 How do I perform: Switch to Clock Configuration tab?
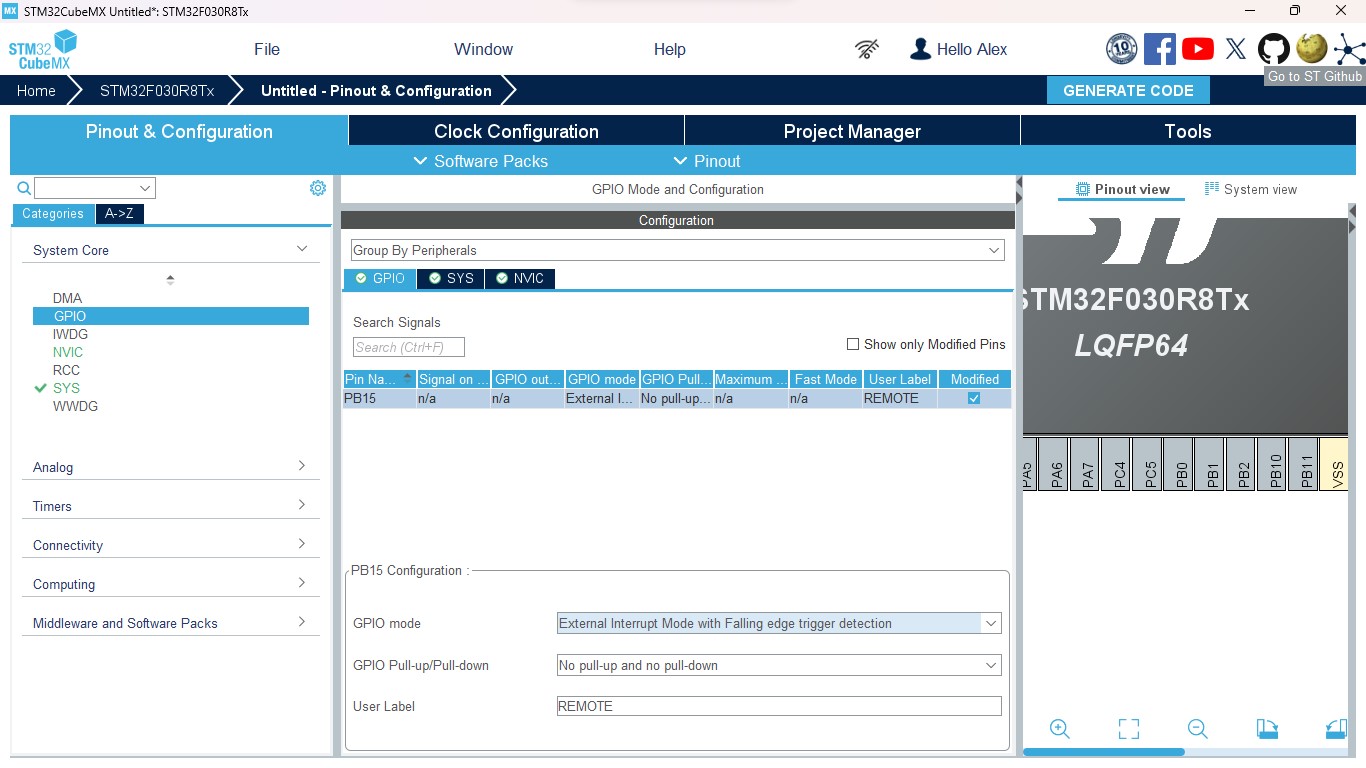pos(516,131)
